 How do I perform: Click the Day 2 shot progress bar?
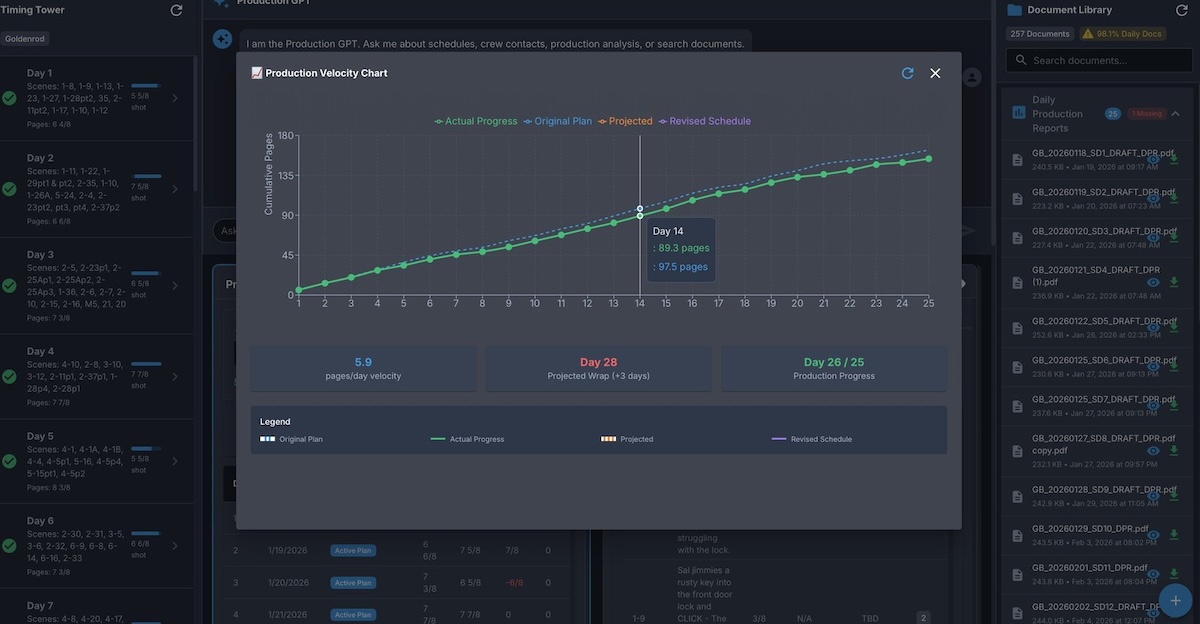click(146, 177)
